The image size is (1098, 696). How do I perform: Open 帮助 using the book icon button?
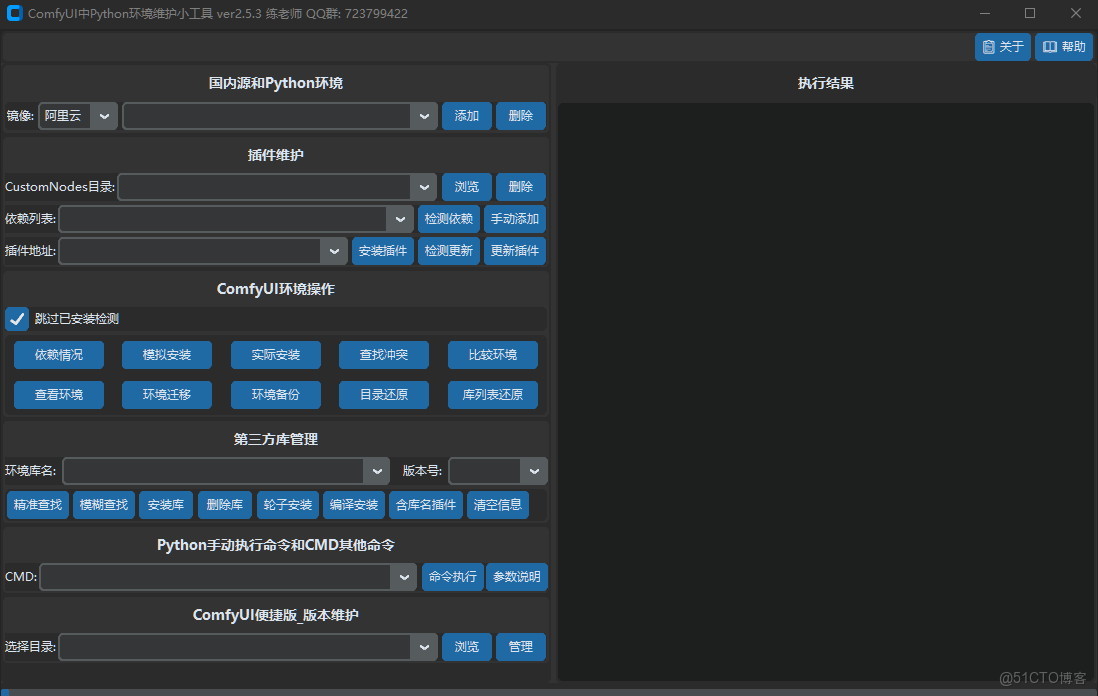[1063, 47]
